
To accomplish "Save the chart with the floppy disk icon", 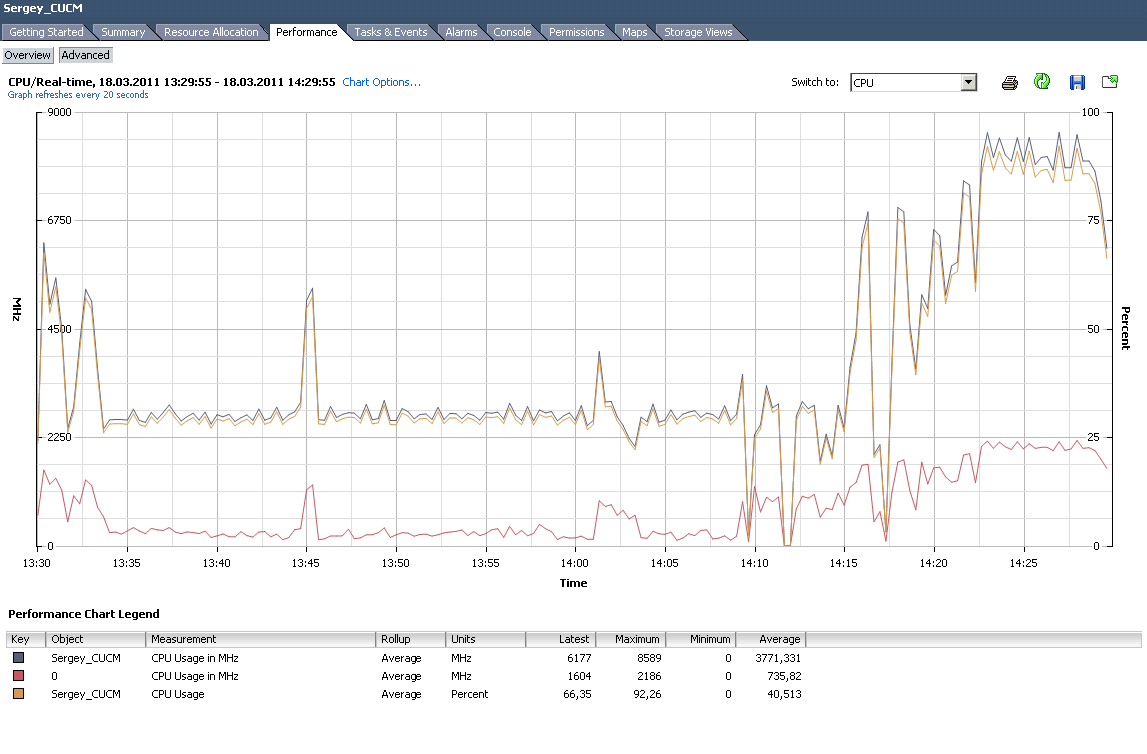I will pyautogui.click(x=1077, y=82).
